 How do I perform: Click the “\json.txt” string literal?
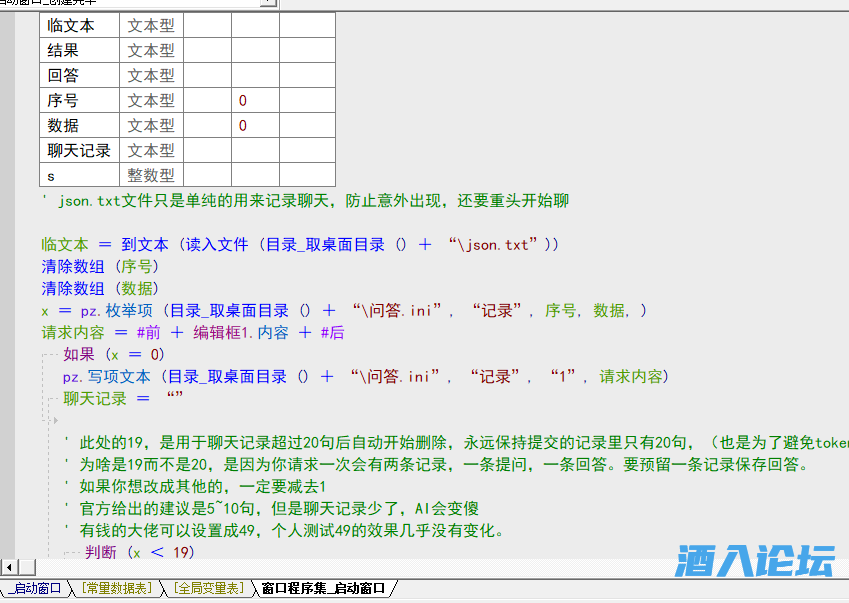(x=493, y=245)
